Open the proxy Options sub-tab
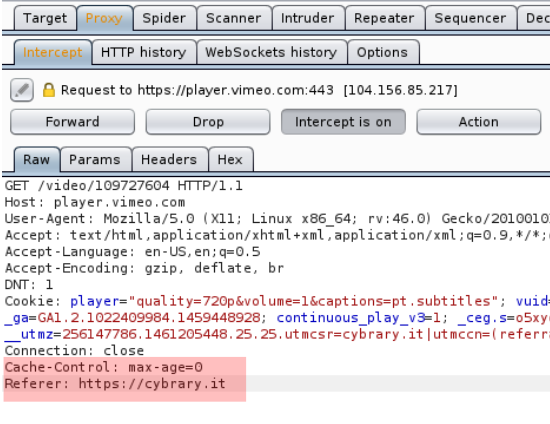 coord(382,53)
